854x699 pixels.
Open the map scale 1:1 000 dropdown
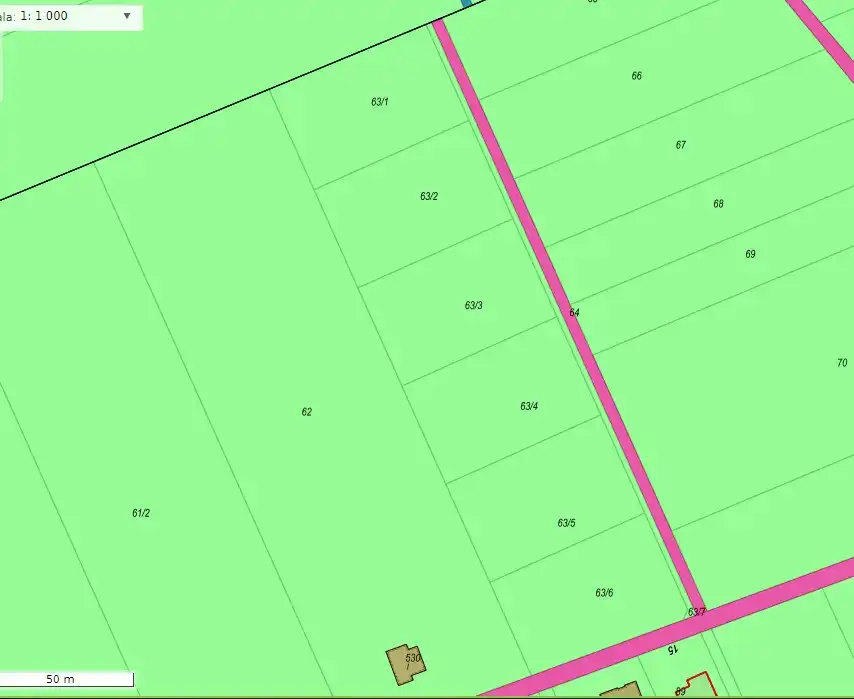tap(126, 16)
